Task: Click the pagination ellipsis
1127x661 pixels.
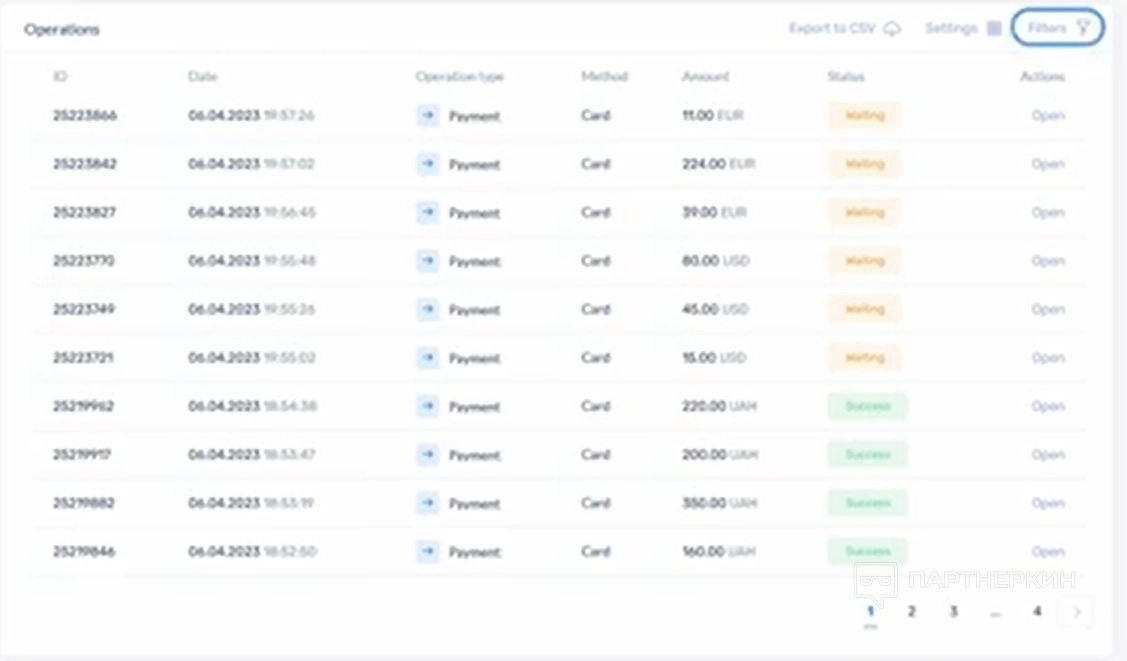Action: pyautogui.click(x=995, y=614)
